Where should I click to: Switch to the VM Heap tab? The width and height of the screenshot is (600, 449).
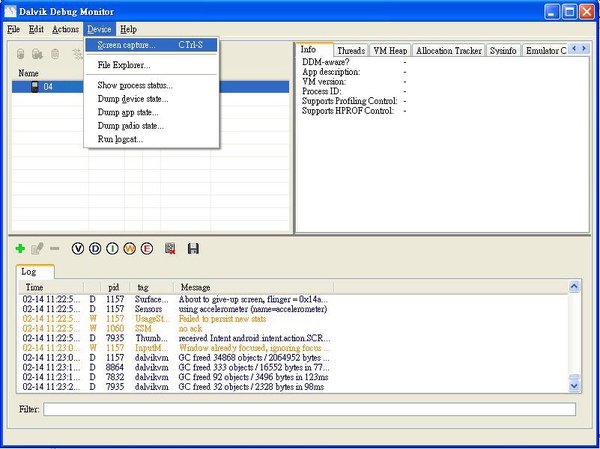pyautogui.click(x=389, y=50)
